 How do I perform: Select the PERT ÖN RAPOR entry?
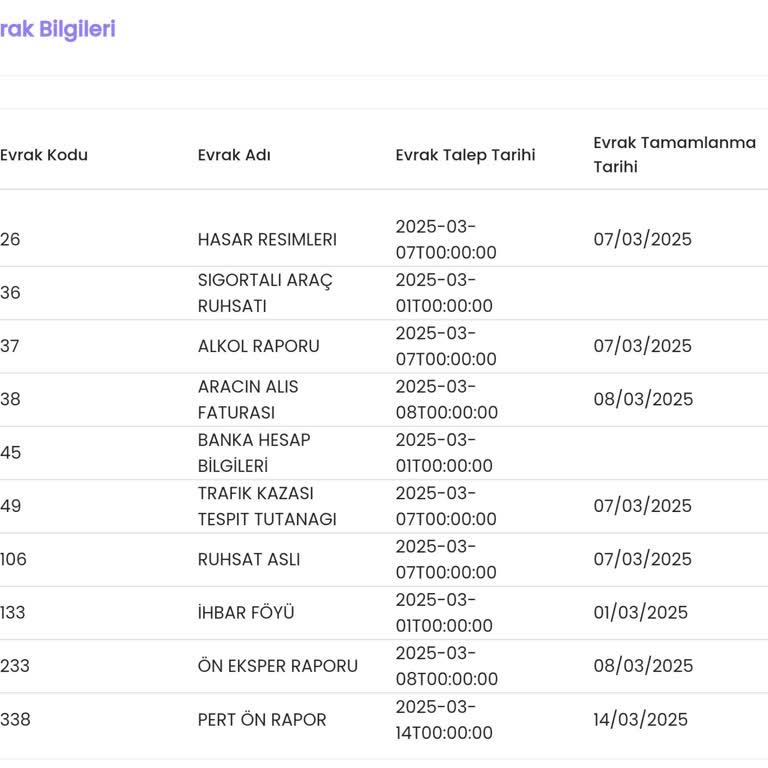click(262, 720)
